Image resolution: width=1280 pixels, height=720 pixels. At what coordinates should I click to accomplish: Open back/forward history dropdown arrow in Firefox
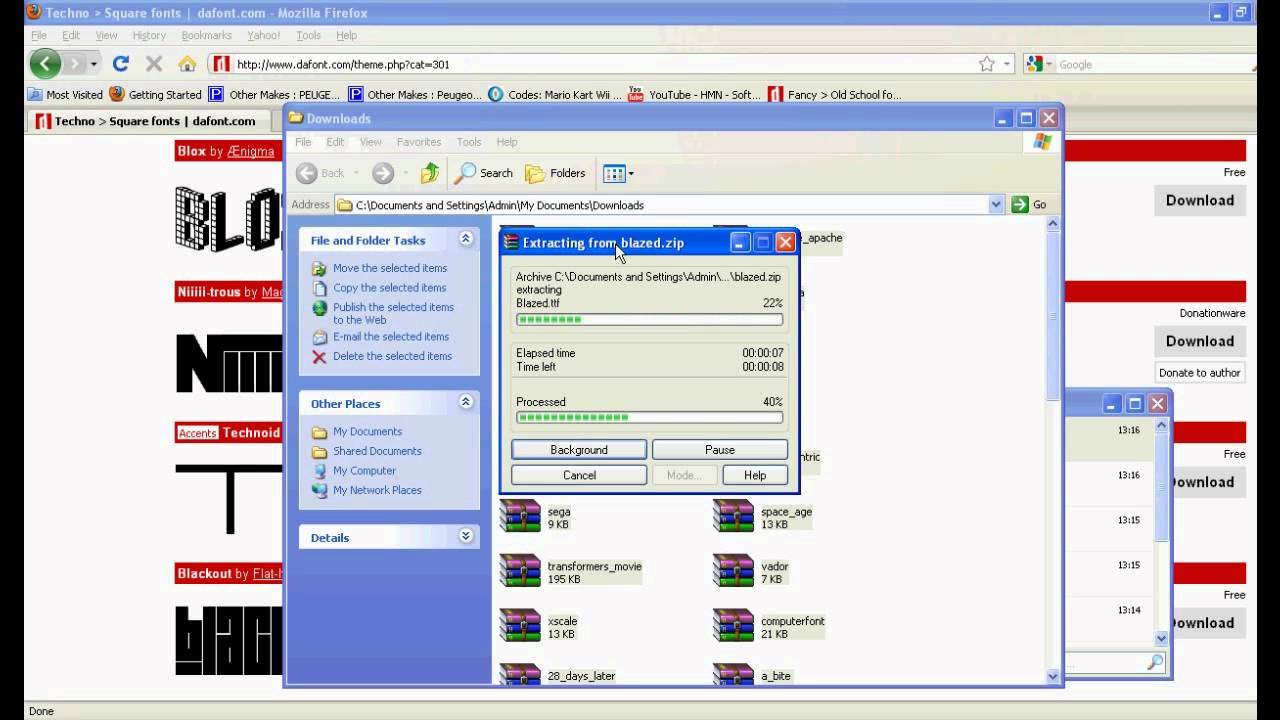94,64
